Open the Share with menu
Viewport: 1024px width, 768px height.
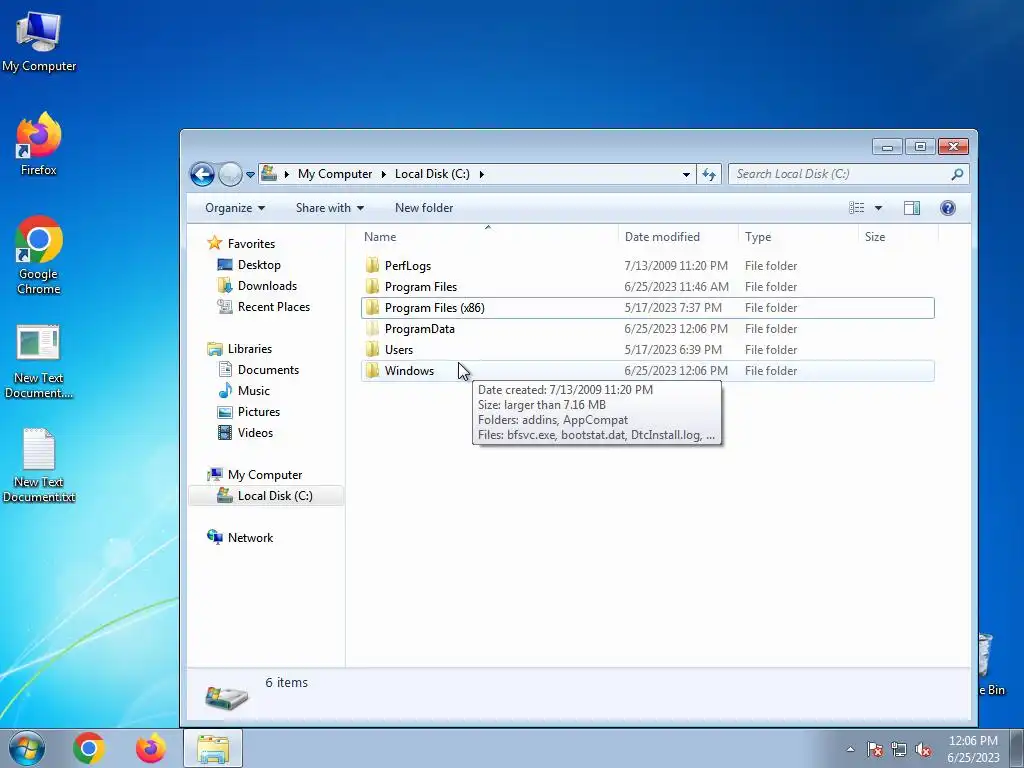[x=330, y=208]
